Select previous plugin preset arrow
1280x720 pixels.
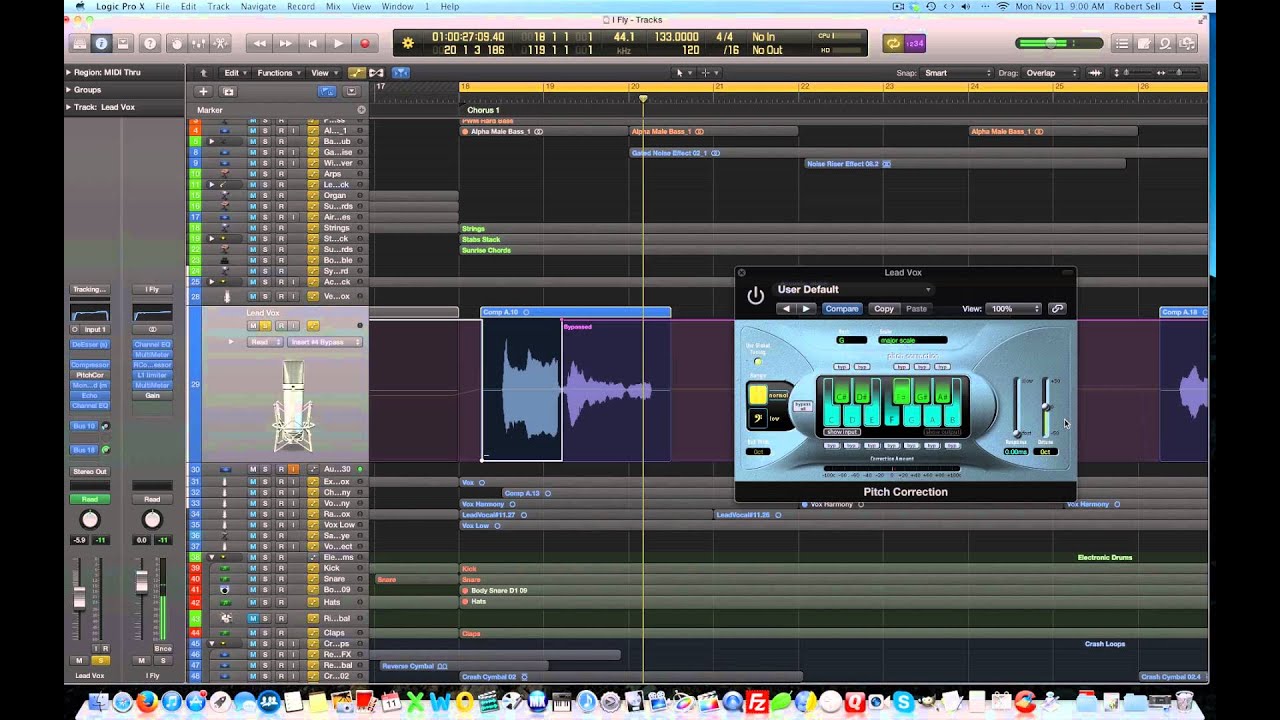click(786, 309)
